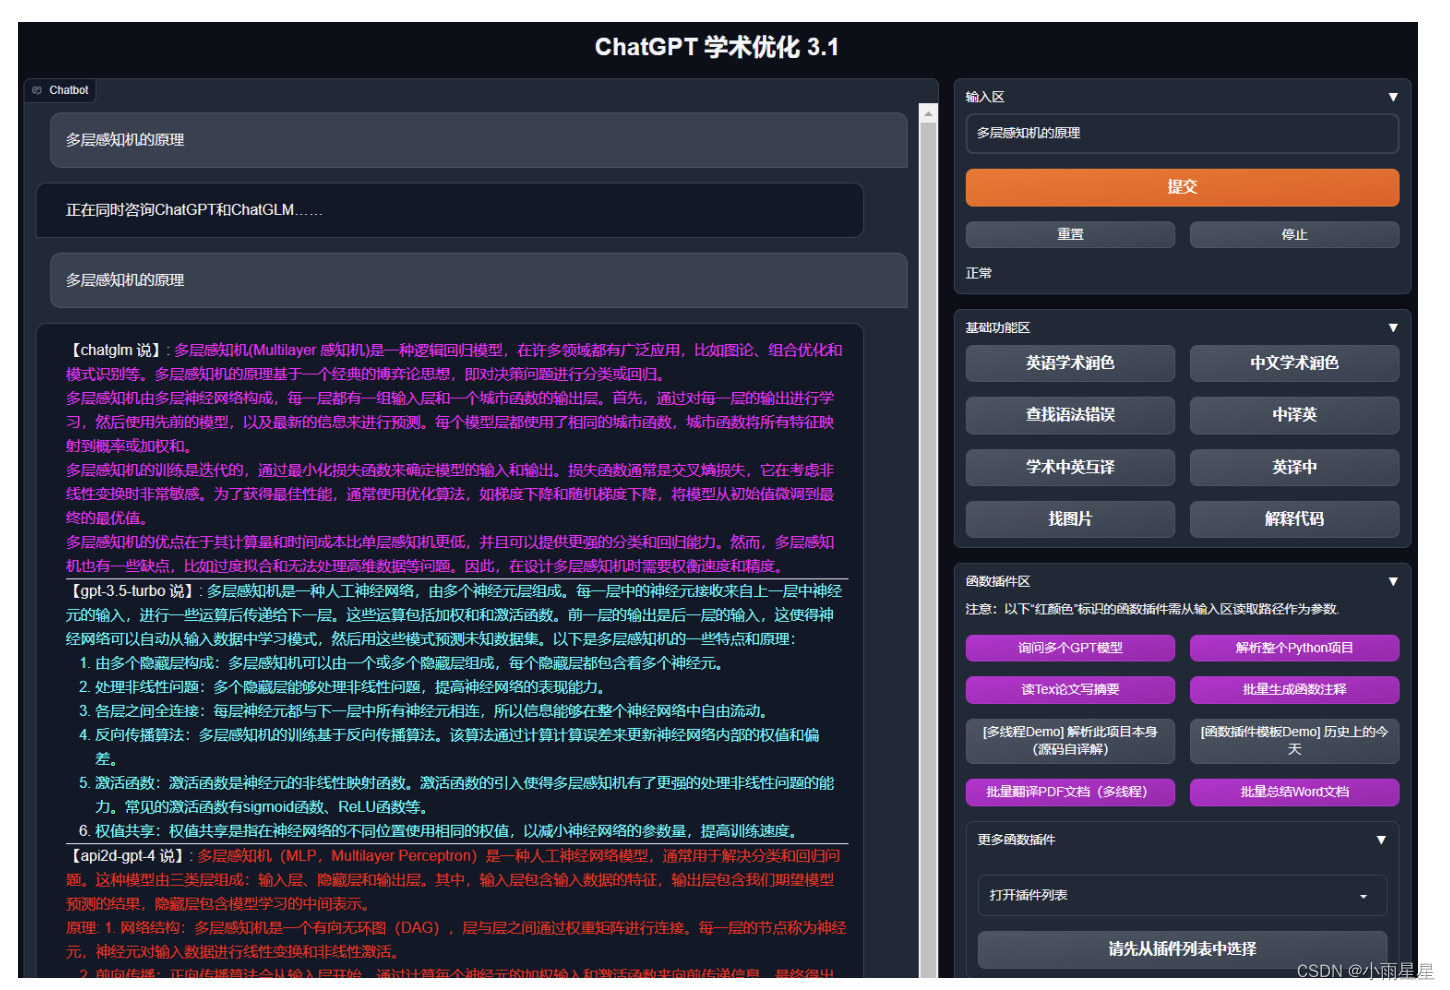Run 批量总结Word文档 plugin
This screenshot has width=1450, height=990.
1294,792
